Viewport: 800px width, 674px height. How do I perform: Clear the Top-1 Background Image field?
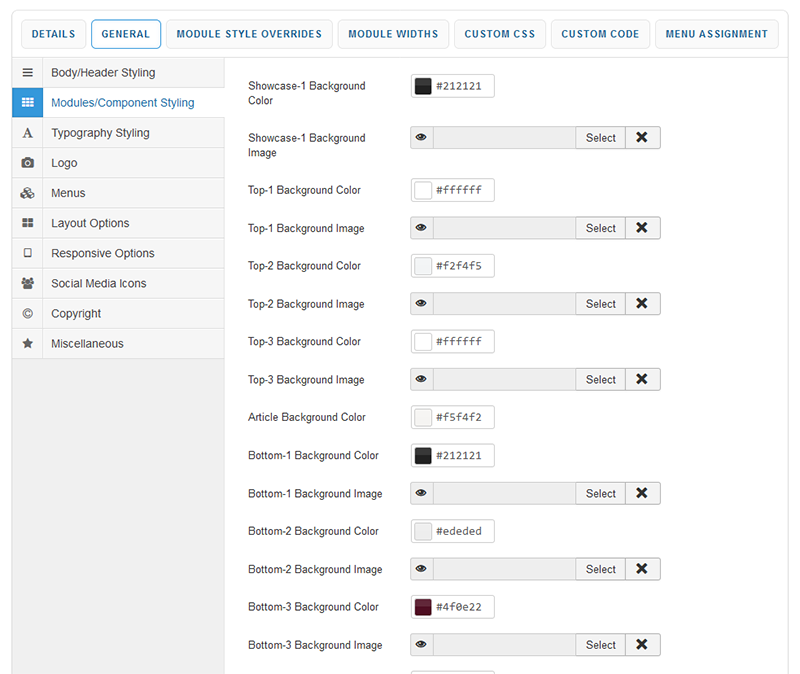642,228
